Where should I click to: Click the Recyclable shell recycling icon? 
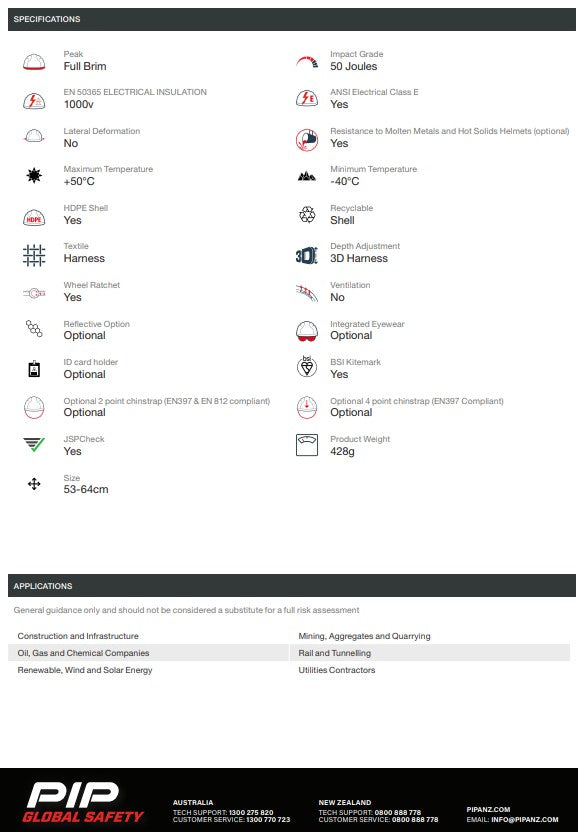click(307, 214)
